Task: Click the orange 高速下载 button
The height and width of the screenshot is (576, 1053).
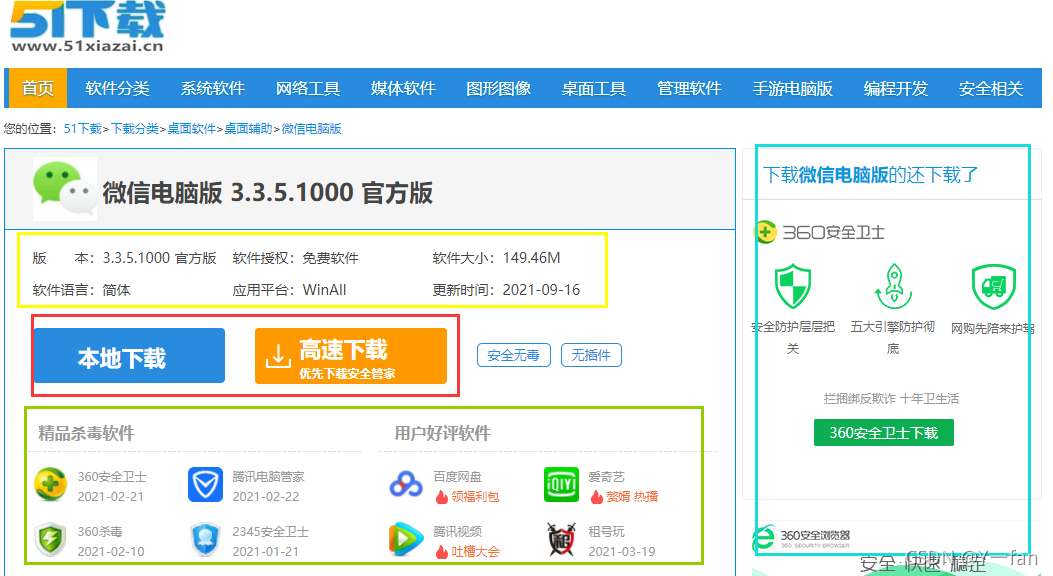Action: click(x=351, y=356)
